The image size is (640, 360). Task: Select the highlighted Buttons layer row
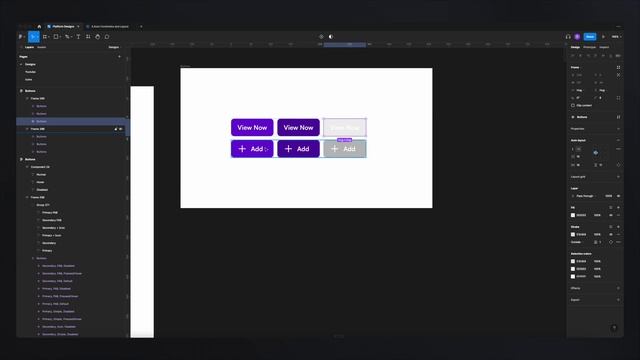71,121
